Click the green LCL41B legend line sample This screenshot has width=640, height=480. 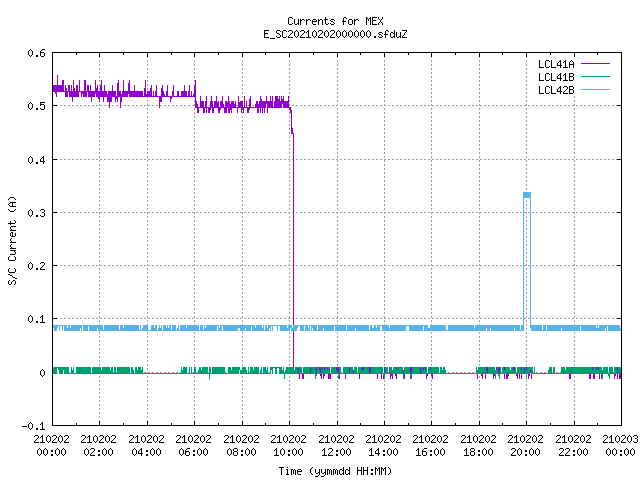click(595, 77)
